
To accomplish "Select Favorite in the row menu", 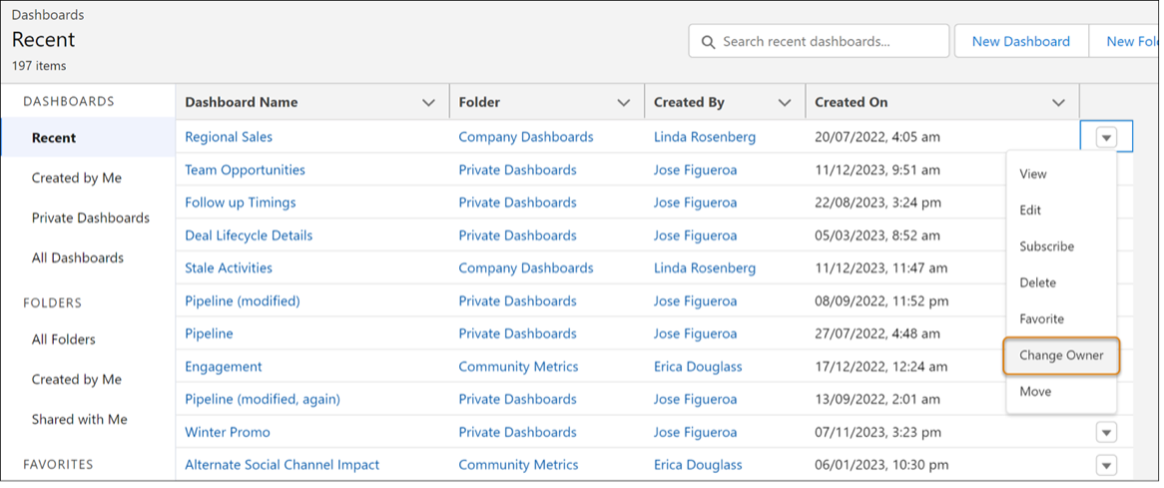I will point(1041,319).
